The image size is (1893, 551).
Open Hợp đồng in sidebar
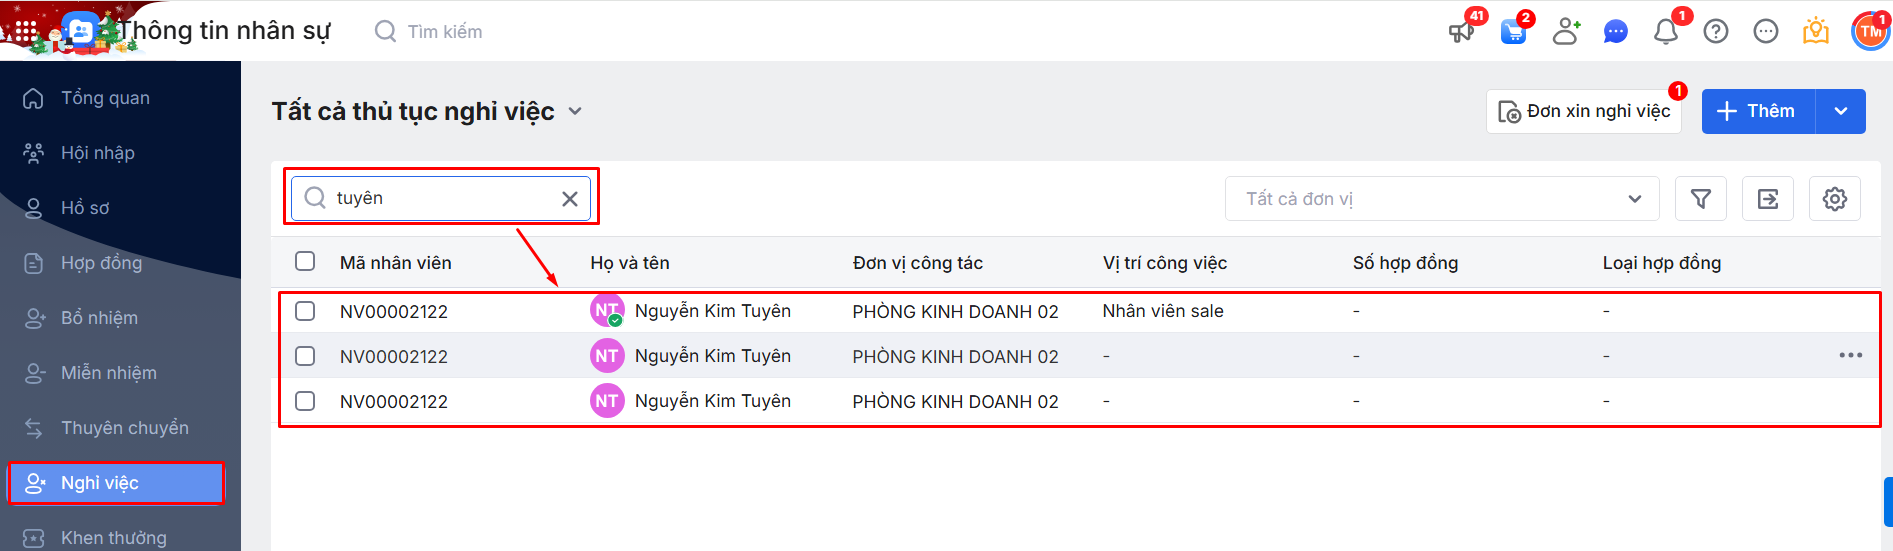pyautogui.click(x=101, y=263)
